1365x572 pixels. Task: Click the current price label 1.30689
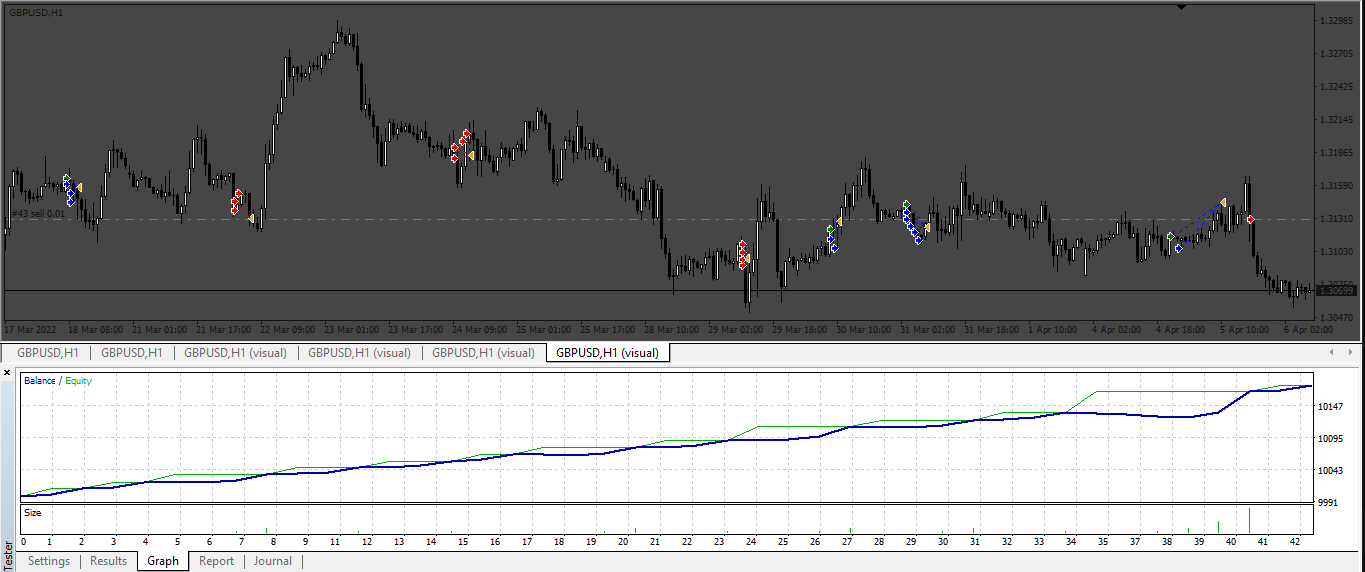[1334, 290]
